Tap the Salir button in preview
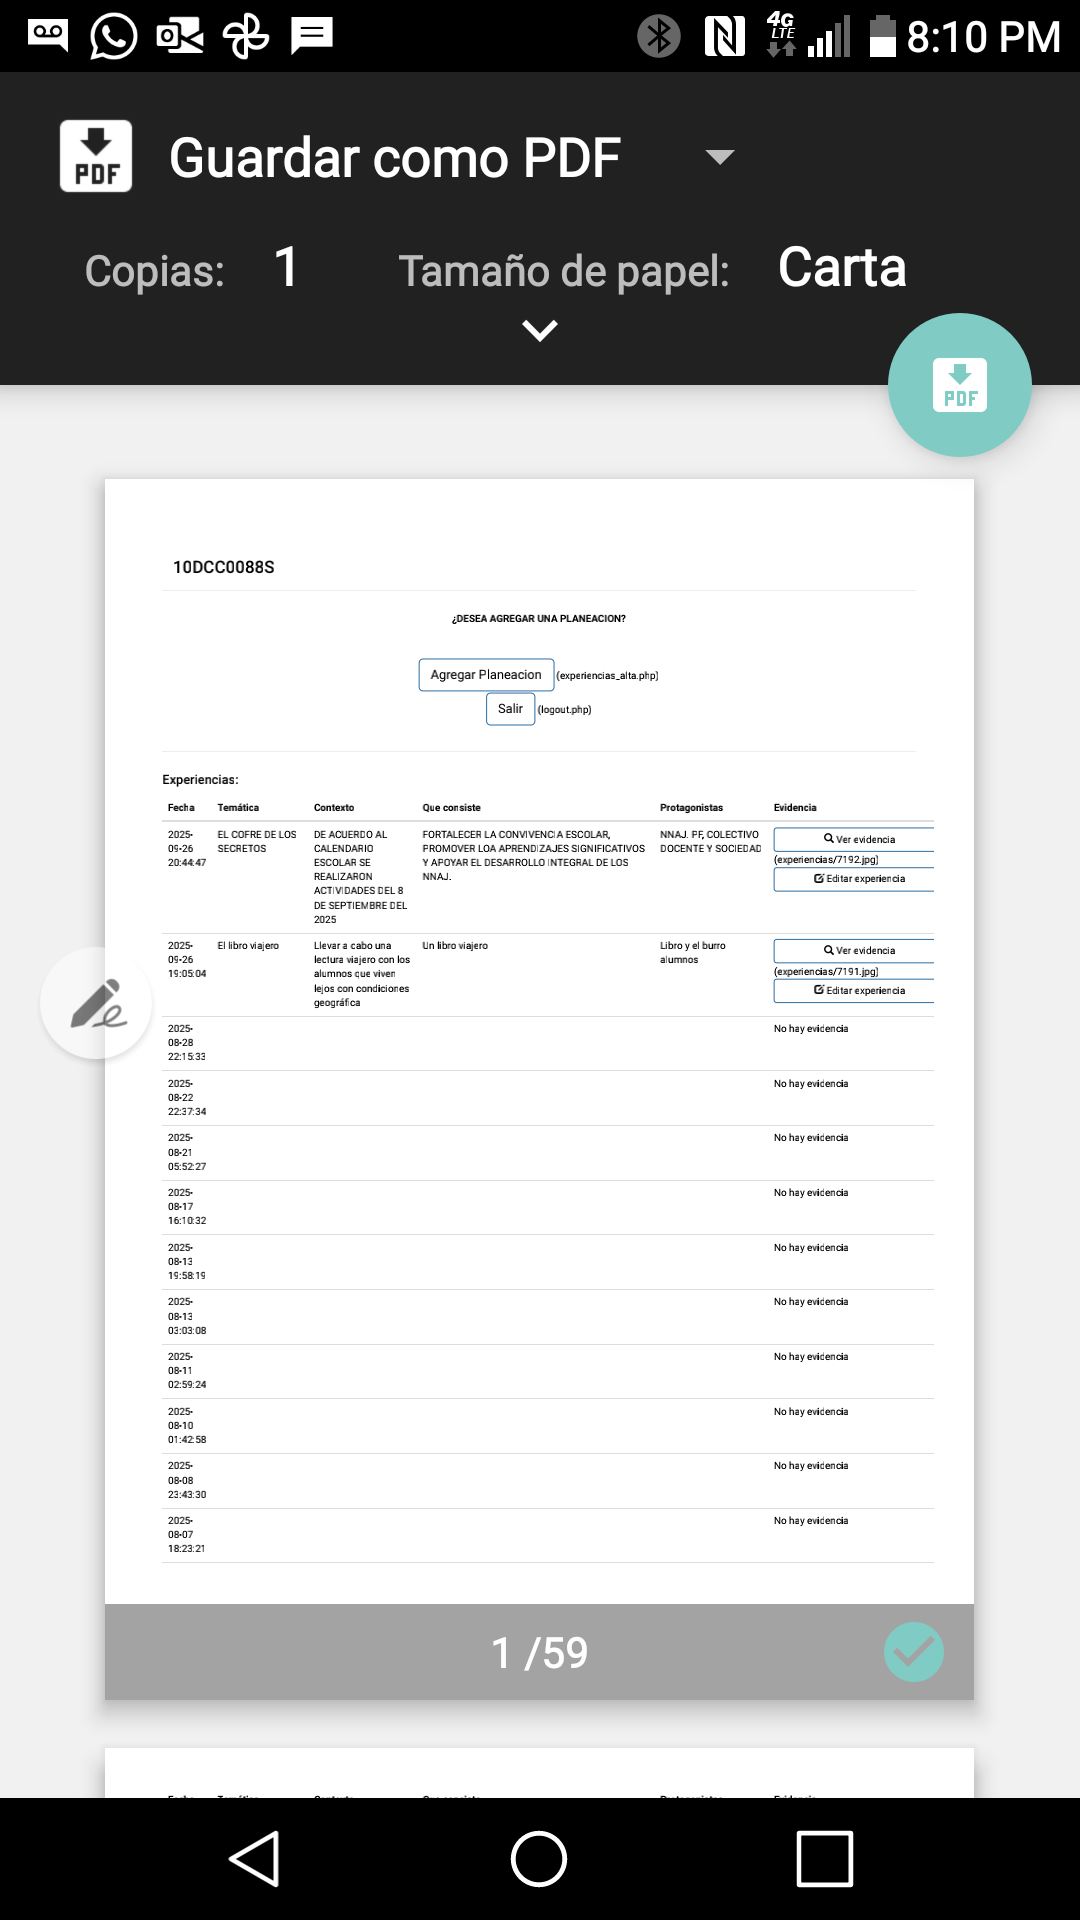 coord(510,709)
